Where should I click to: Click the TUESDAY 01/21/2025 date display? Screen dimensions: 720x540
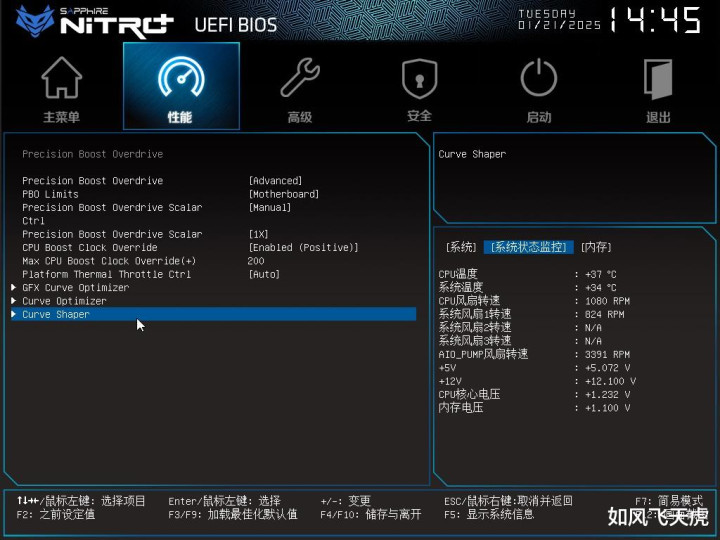559,20
